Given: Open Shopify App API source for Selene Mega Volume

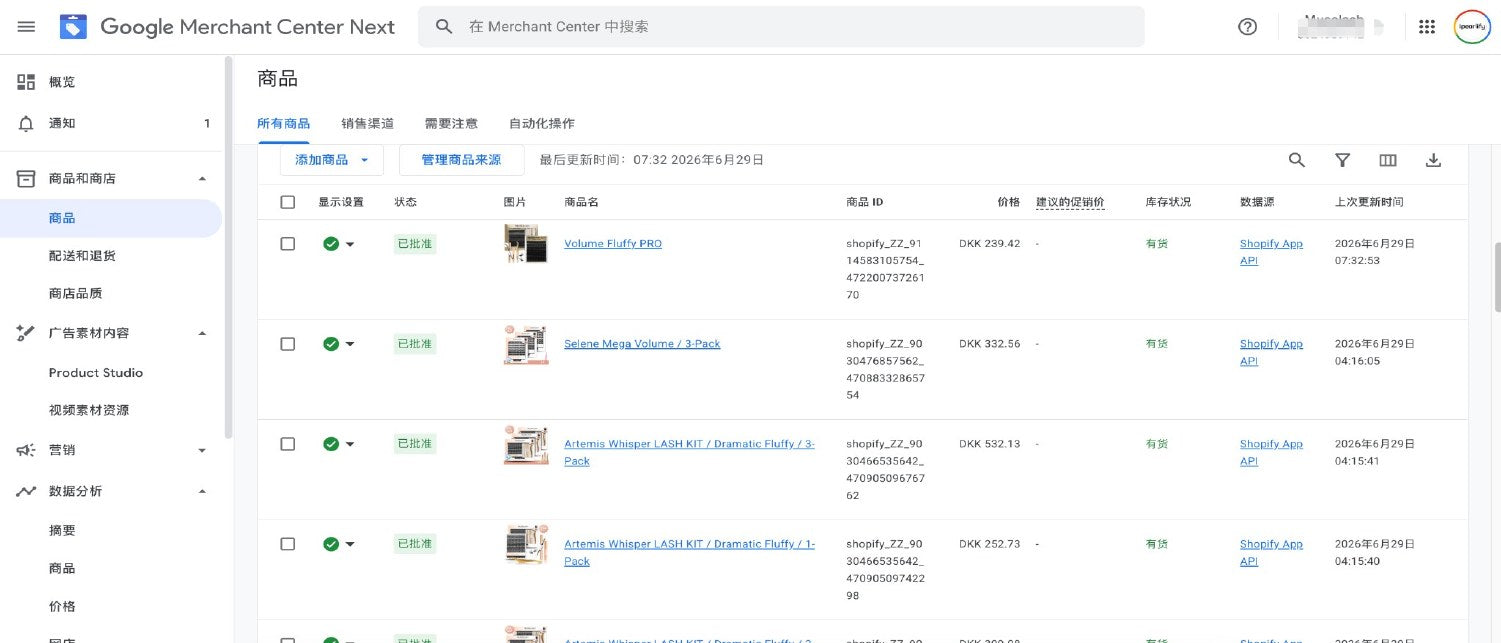Looking at the screenshot, I should [1271, 352].
